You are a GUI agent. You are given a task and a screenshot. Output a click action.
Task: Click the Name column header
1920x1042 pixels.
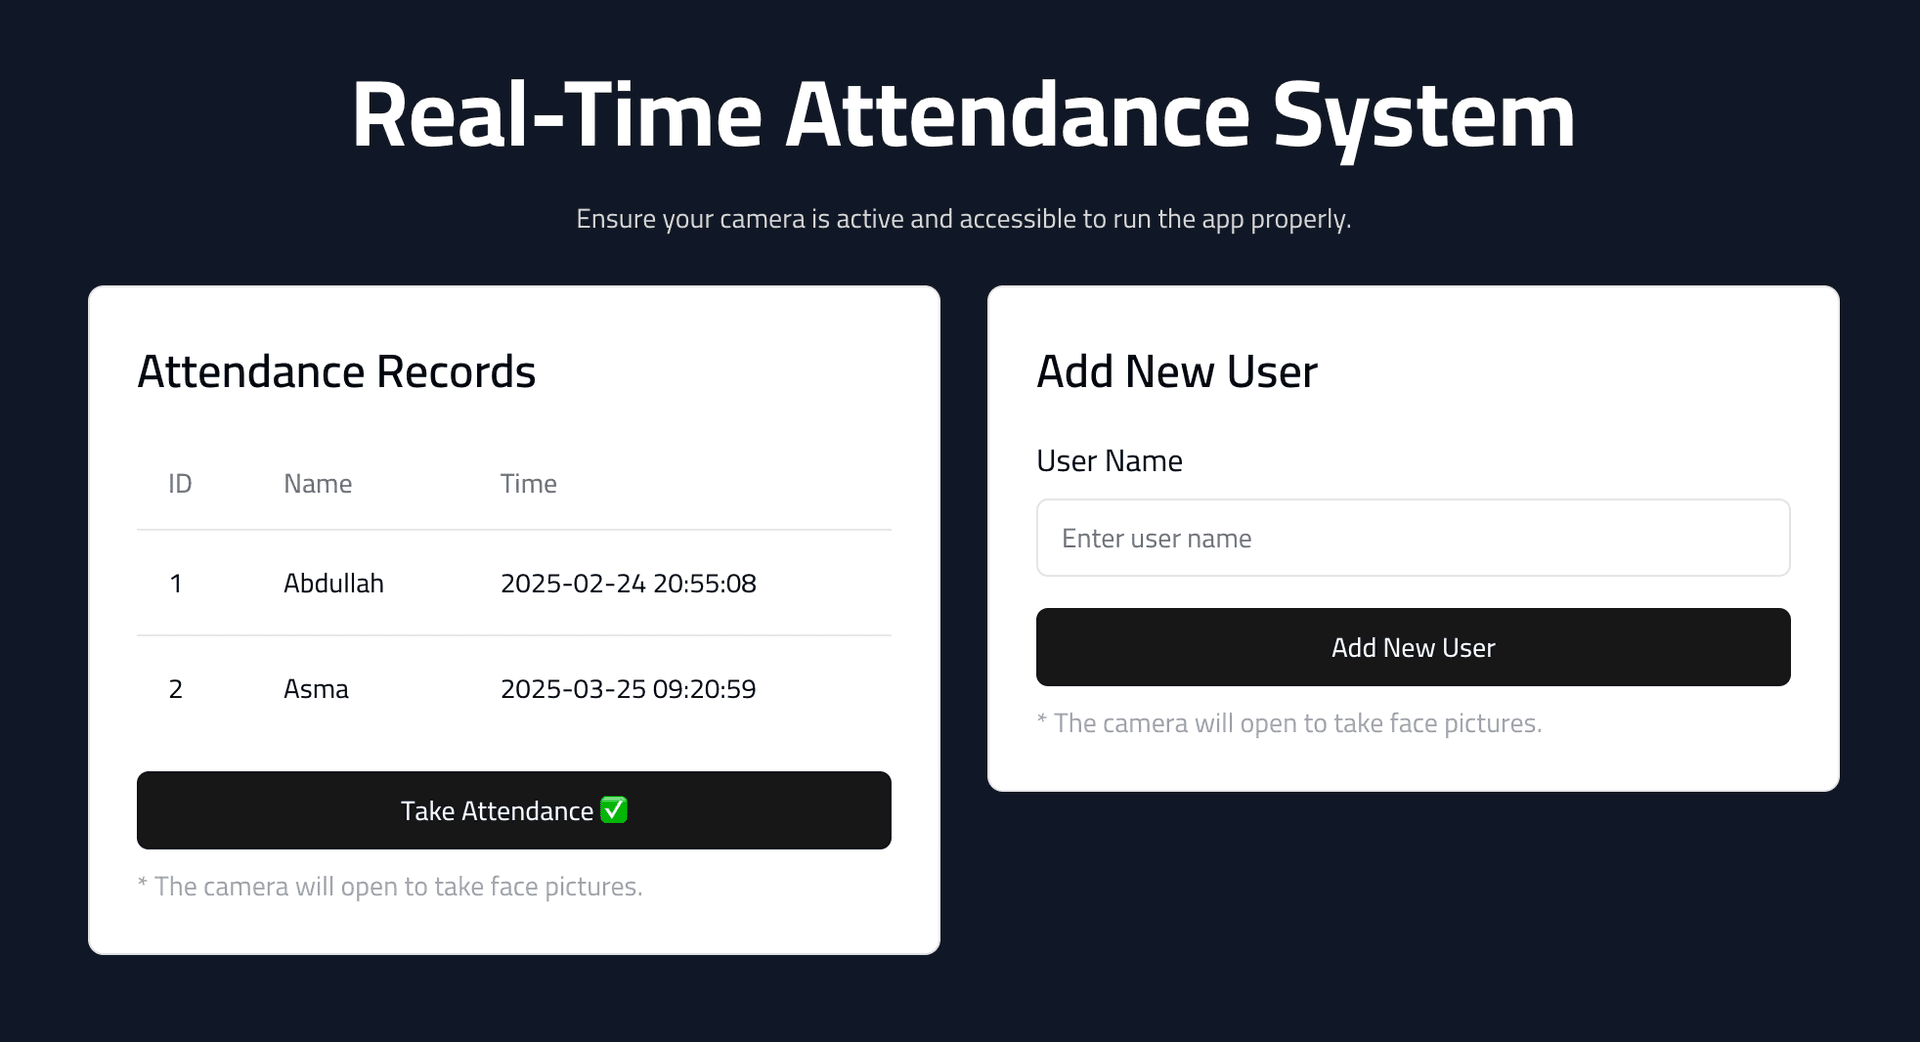317,483
